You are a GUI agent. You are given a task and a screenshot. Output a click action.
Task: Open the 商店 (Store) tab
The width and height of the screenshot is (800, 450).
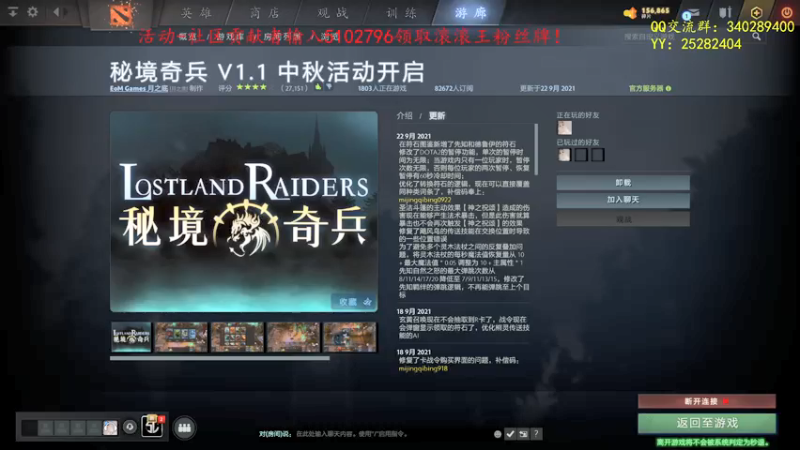[x=265, y=13]
